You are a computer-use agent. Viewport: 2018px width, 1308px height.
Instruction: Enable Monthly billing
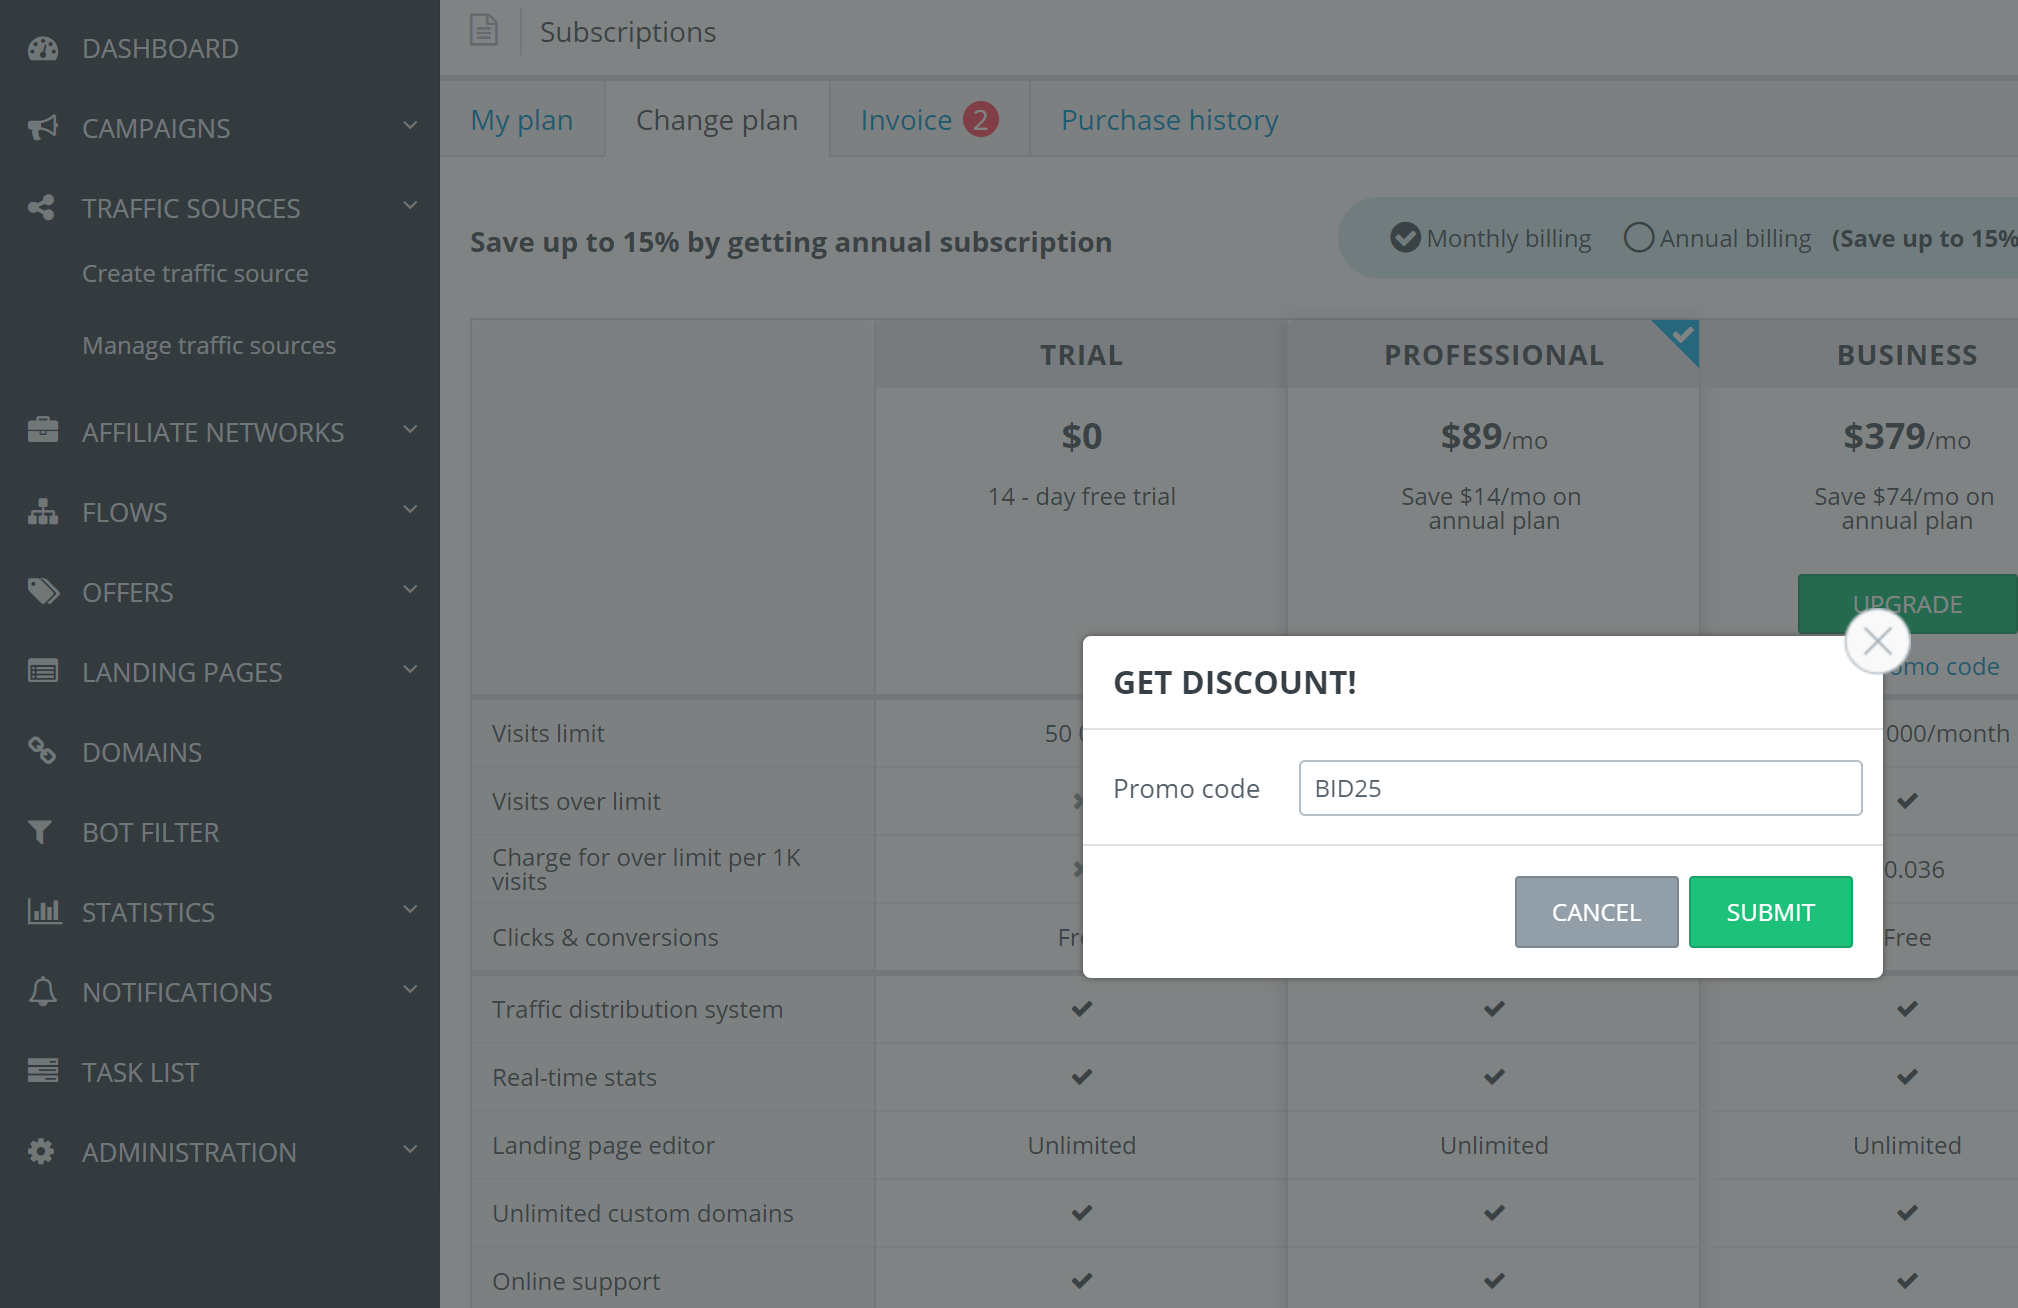1404,237
